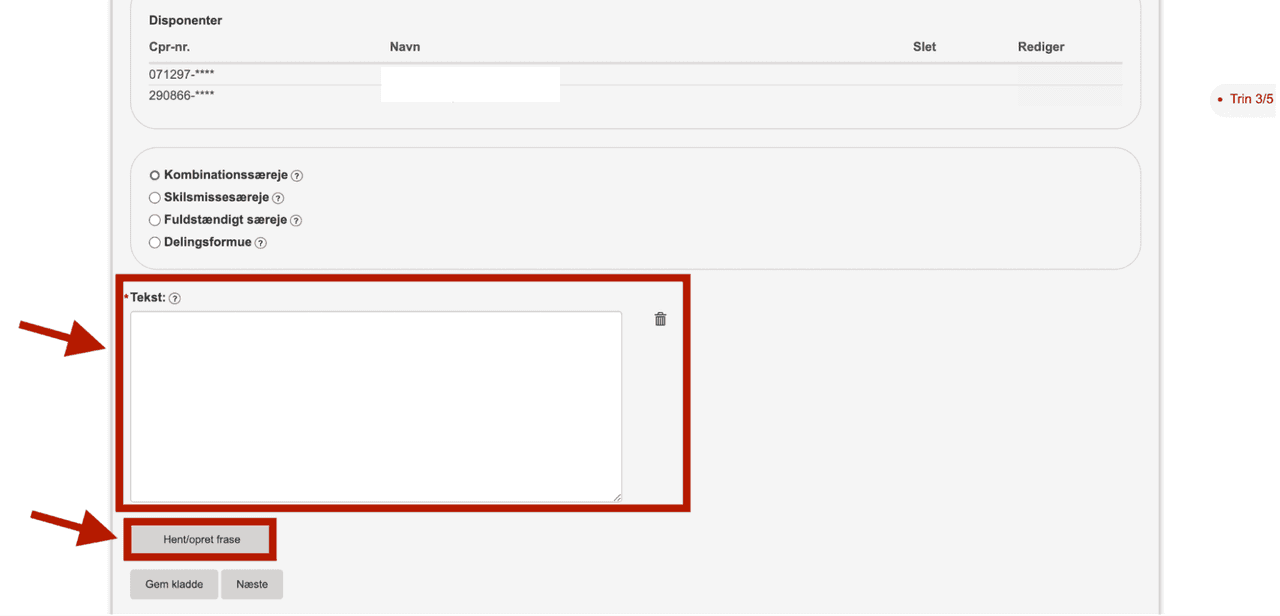Click the help icon next to Tekst label
1280x616 pixels.
175,298
